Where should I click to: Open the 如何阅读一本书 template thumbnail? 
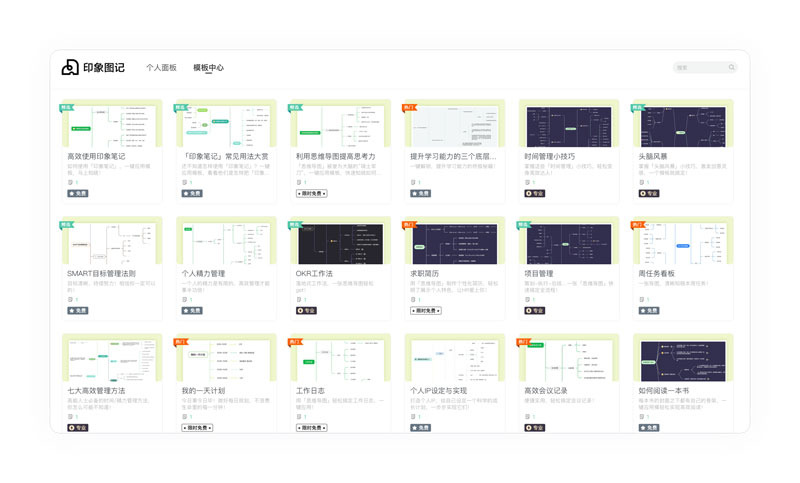point(683,359)
